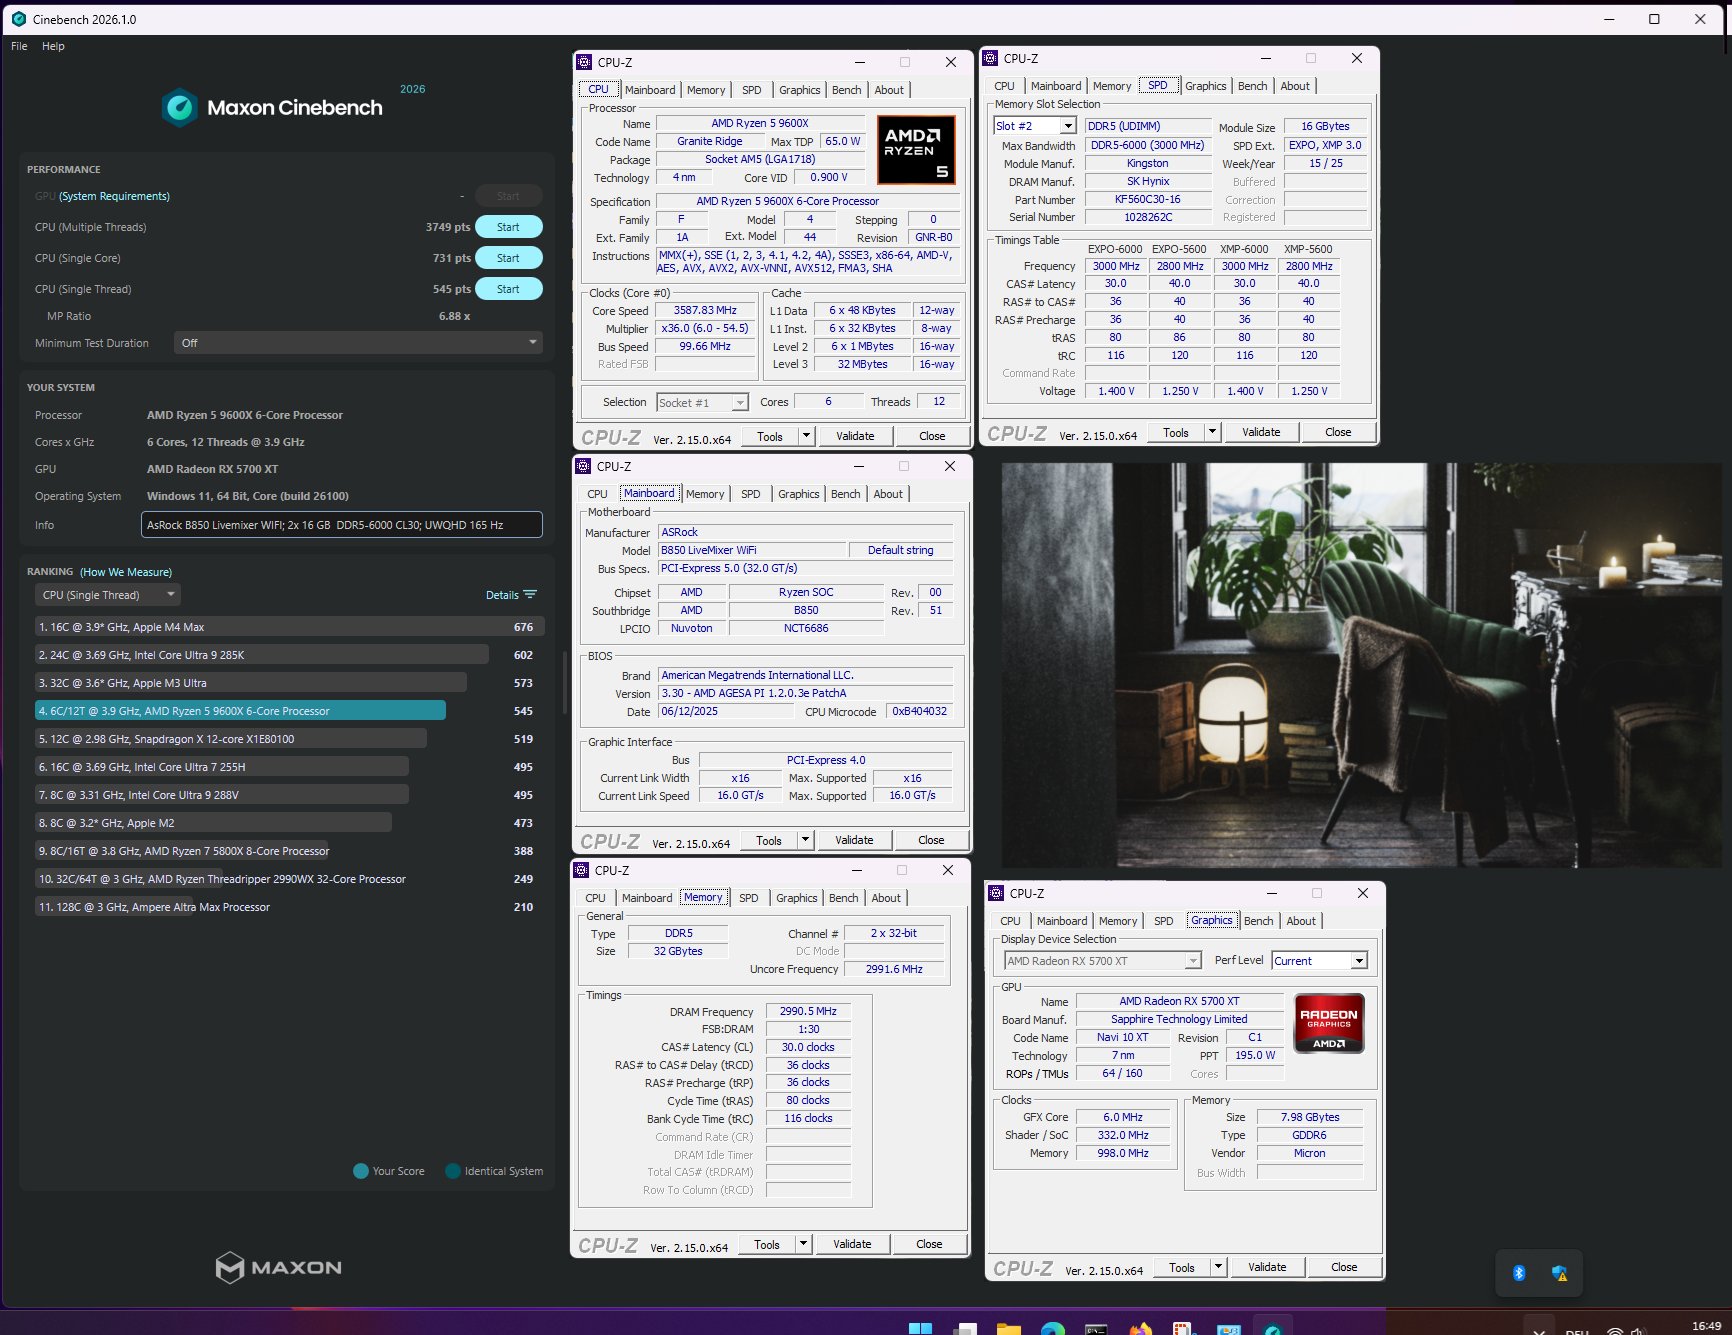Click the title icon of the CPU-Z CPU window
1732x1335 pixels.
[584, 62]
